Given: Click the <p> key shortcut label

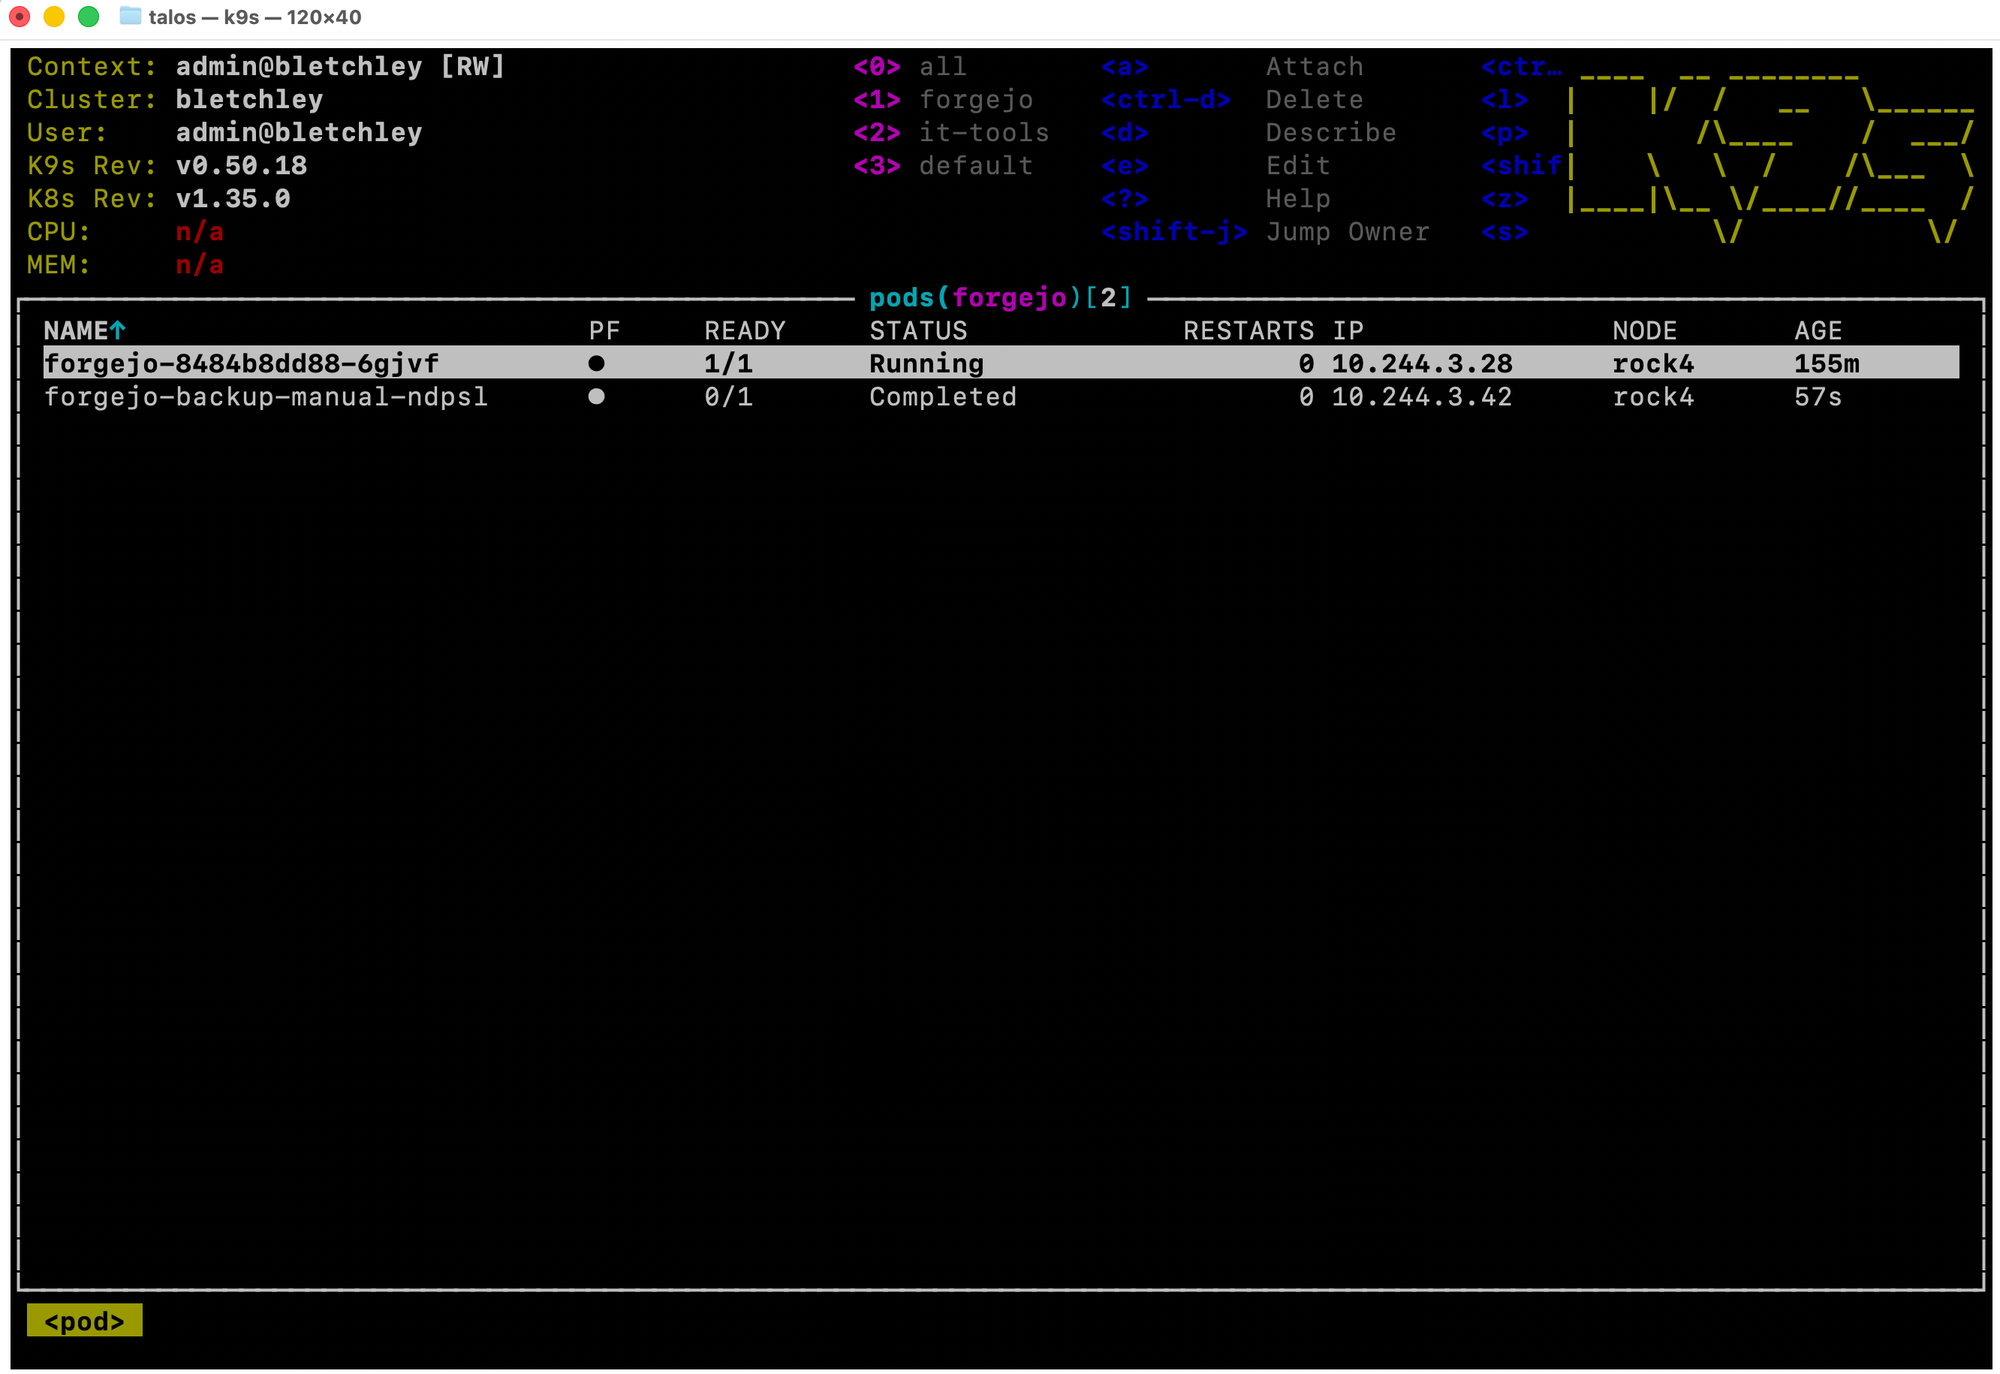Looking at the screenshot, I should (1505, 132).
